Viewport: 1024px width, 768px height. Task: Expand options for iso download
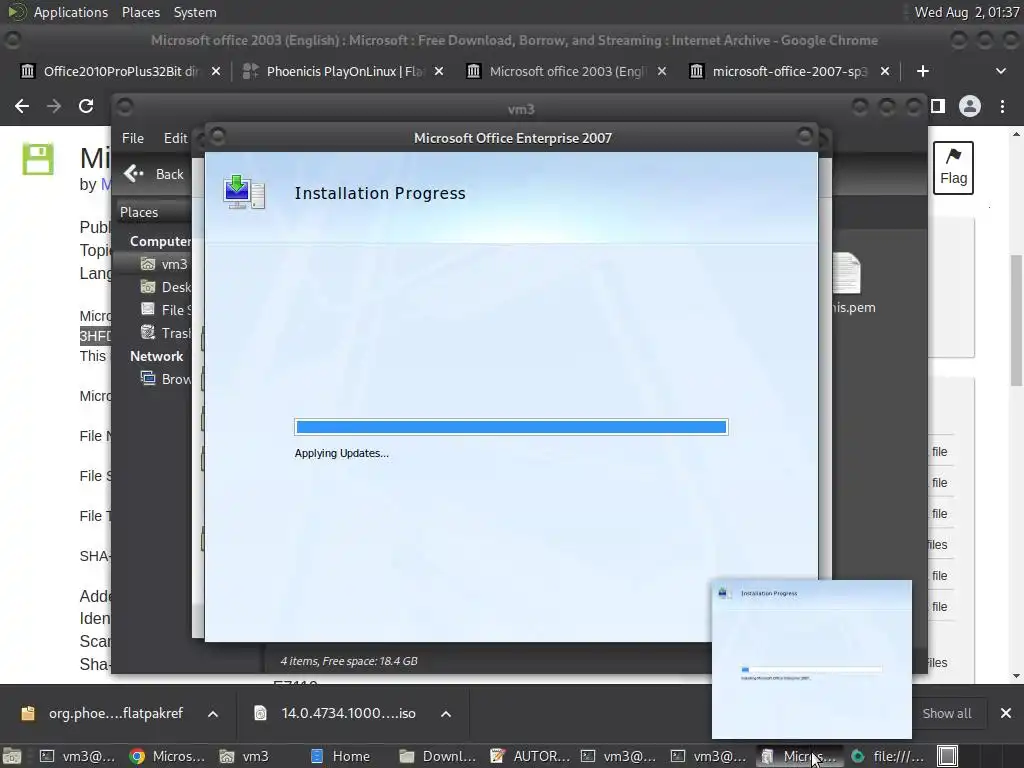(446, 714)
